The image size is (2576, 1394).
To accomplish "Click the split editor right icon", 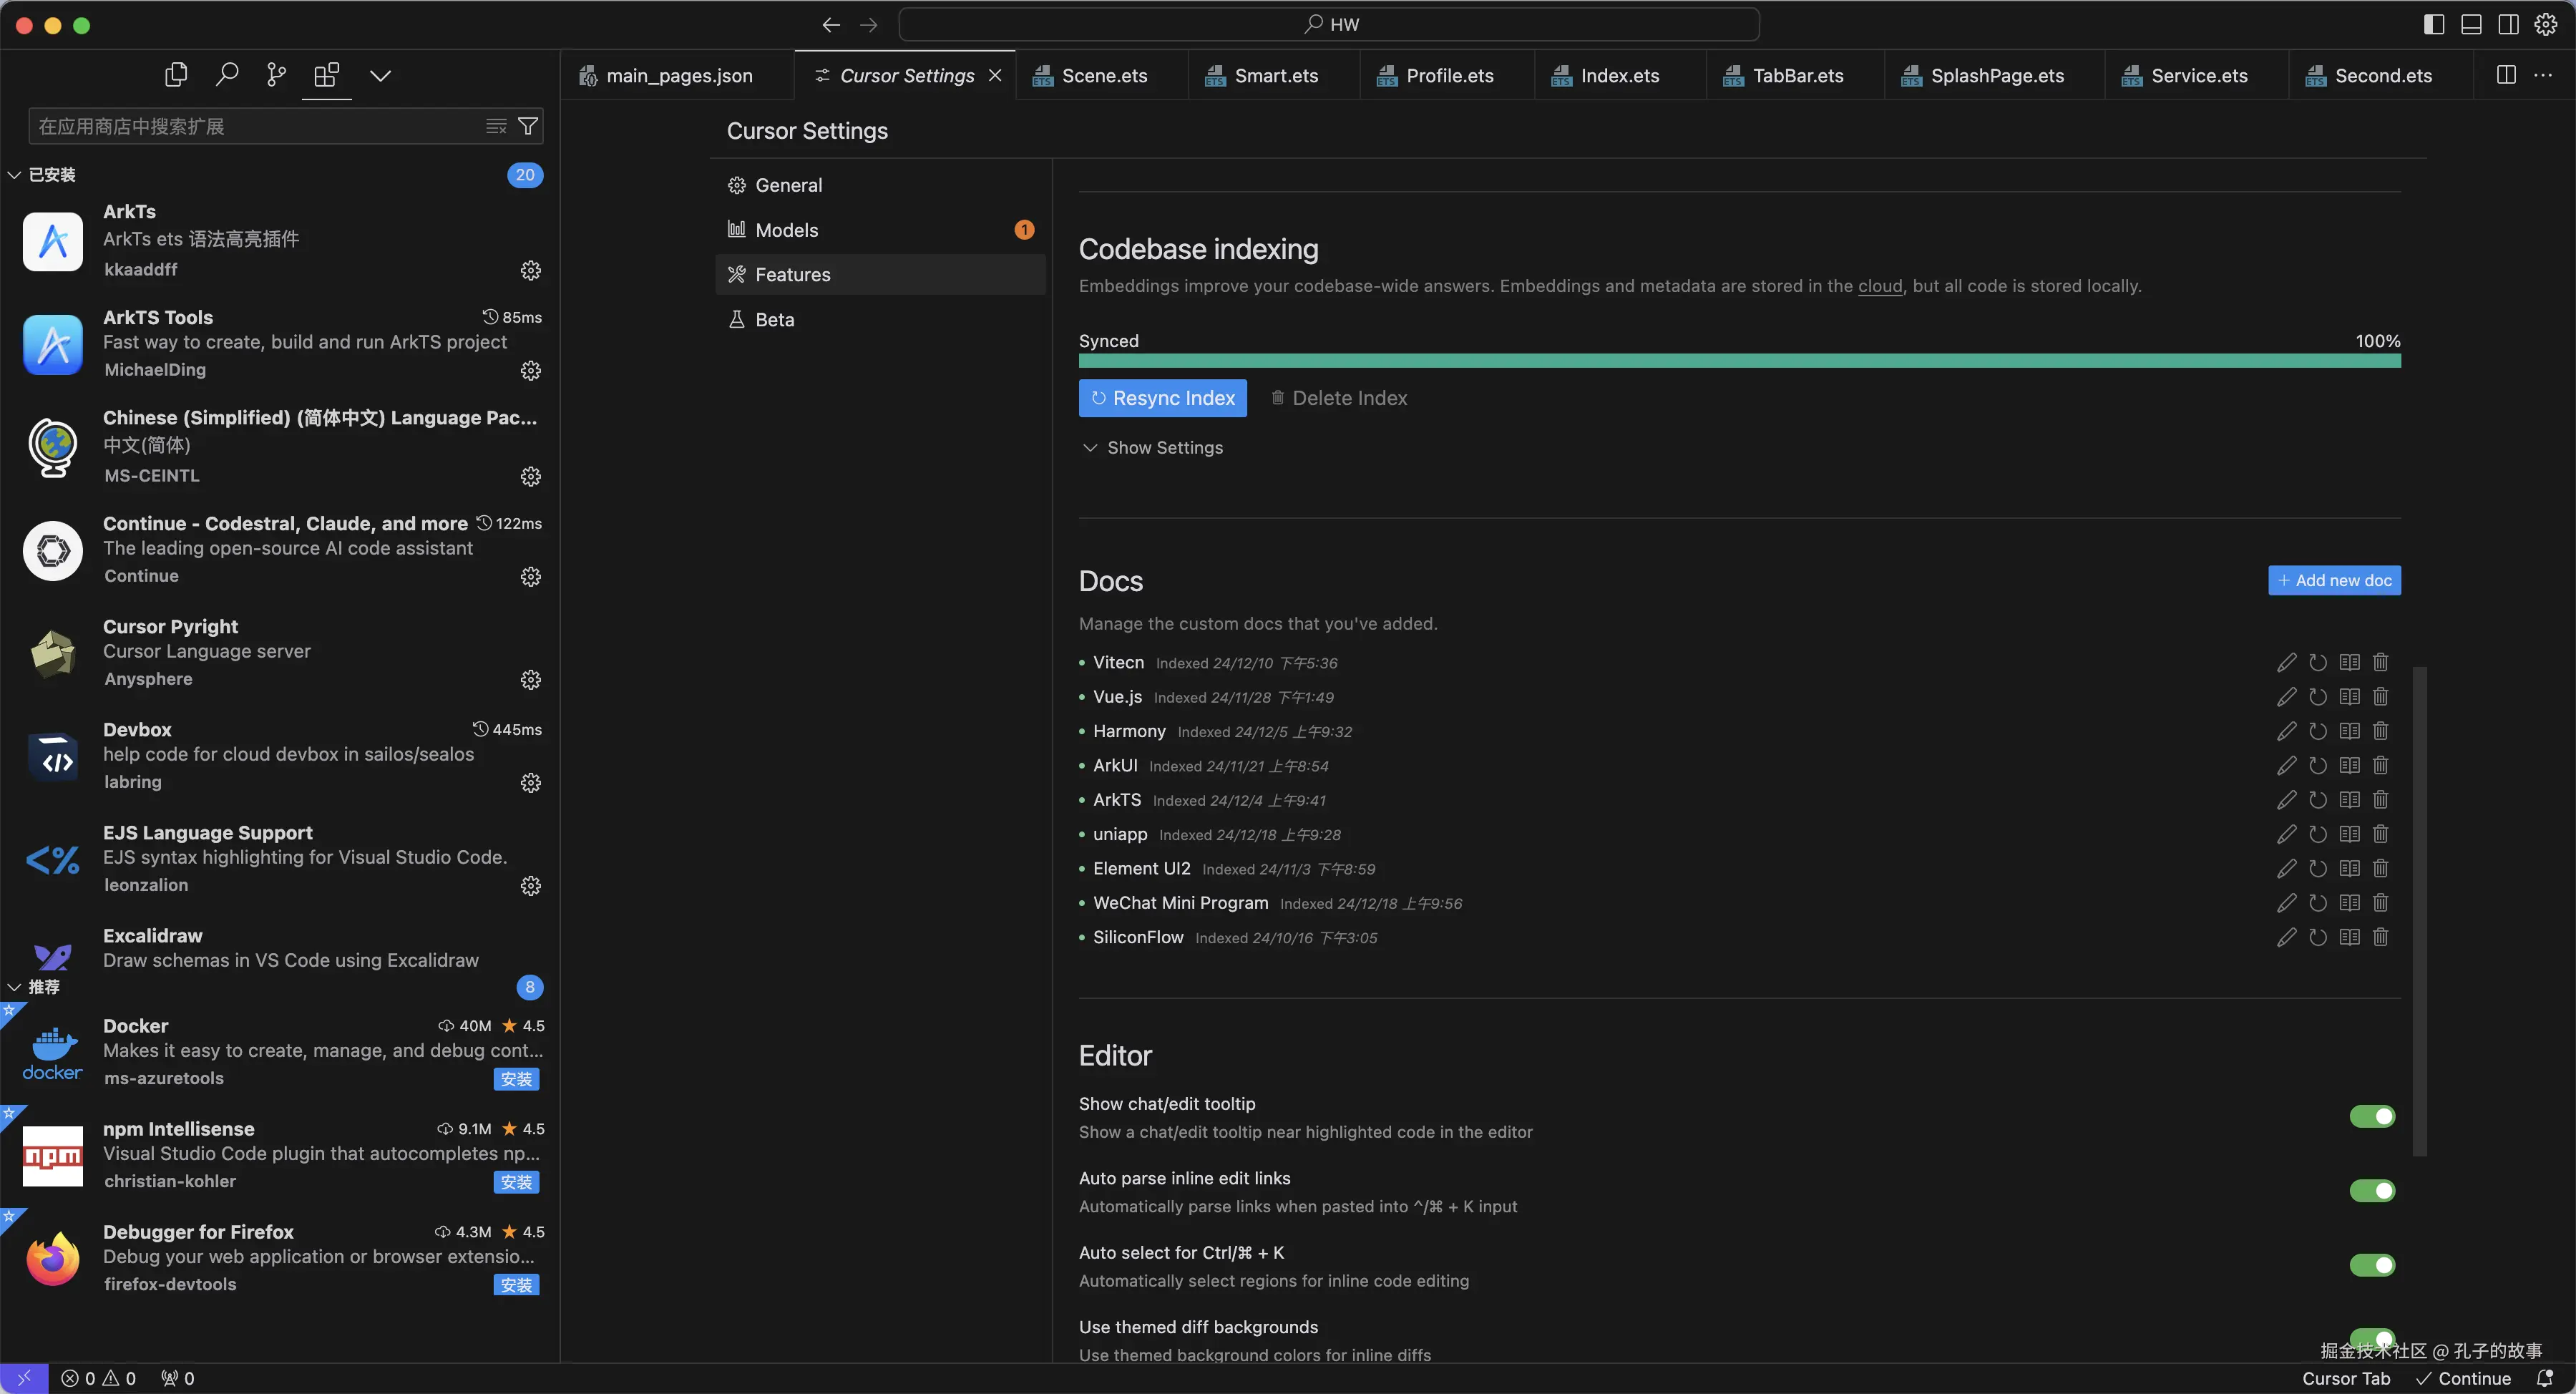I will point(2506,75).
